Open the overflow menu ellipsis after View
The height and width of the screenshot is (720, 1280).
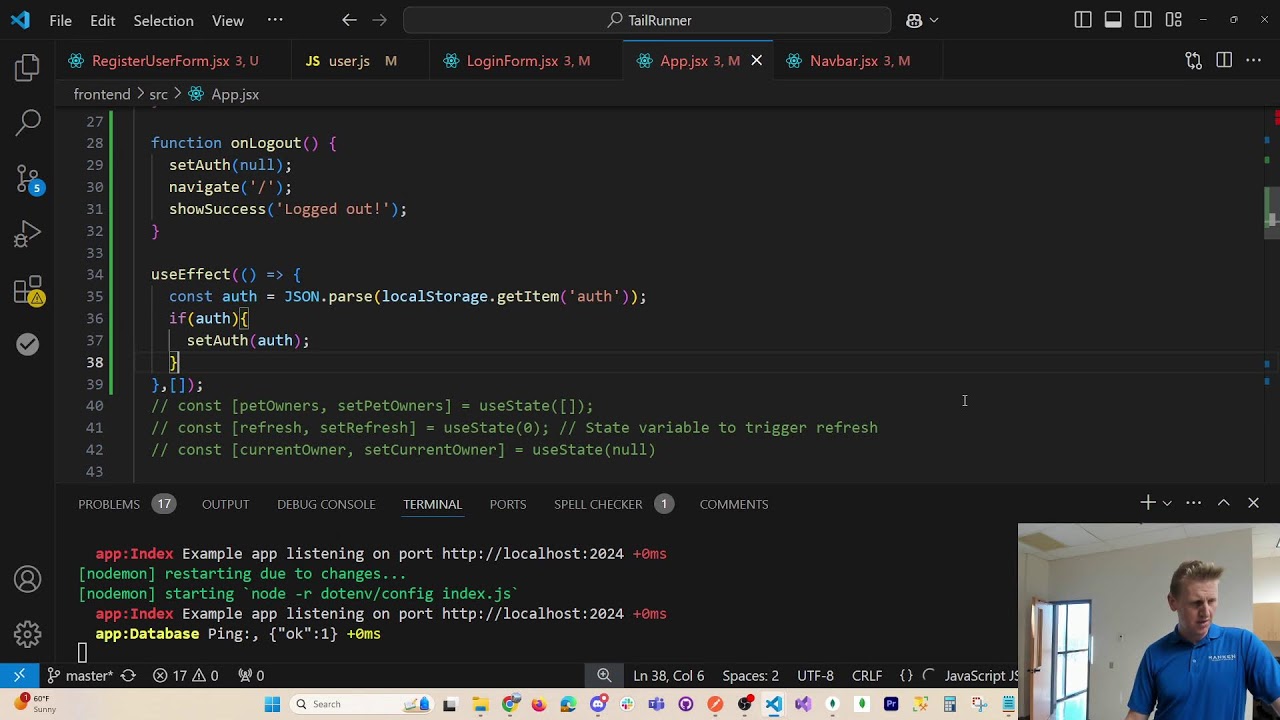pyautogui.click(x=275, y=20)
